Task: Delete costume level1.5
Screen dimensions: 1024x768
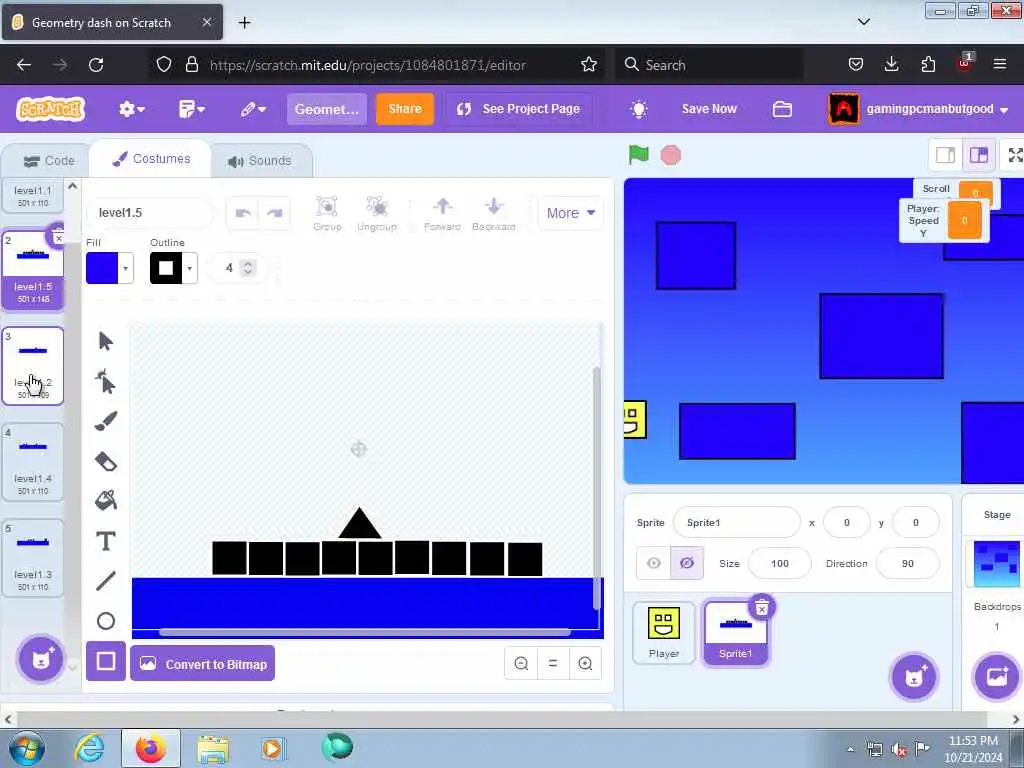Action: pyautogui.click(x=57, y=237)
